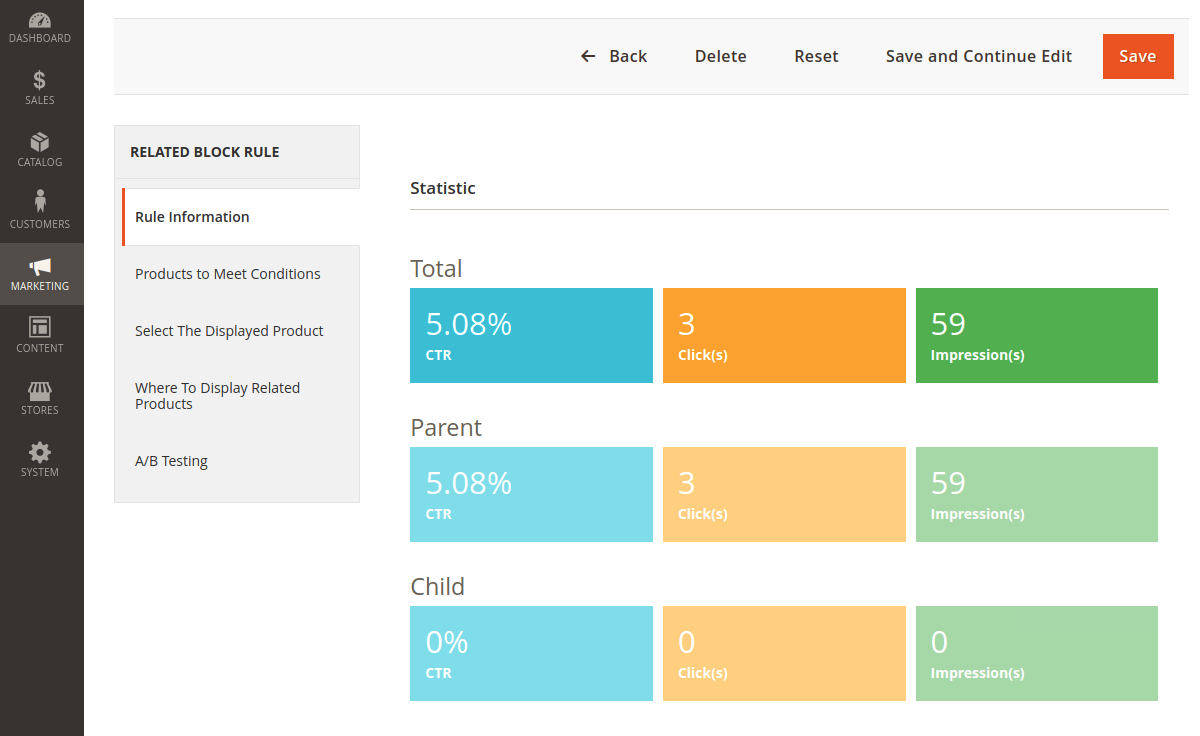Viewport: 1200px width, 736px height.
Task: Click the Reset button
Action: (x=816, y=56)
